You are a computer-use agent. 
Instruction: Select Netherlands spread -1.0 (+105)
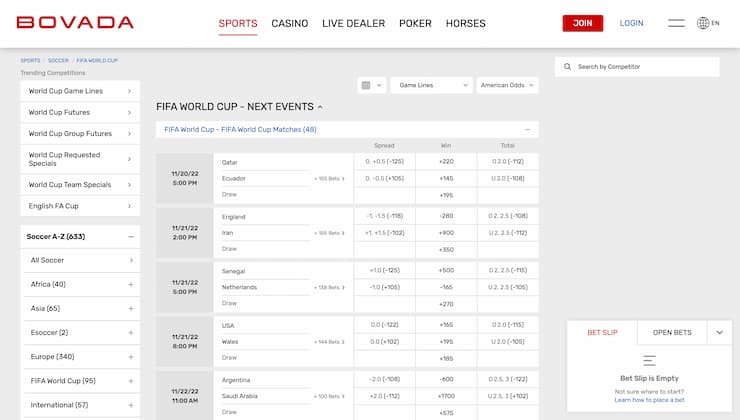tap(384, 287)
